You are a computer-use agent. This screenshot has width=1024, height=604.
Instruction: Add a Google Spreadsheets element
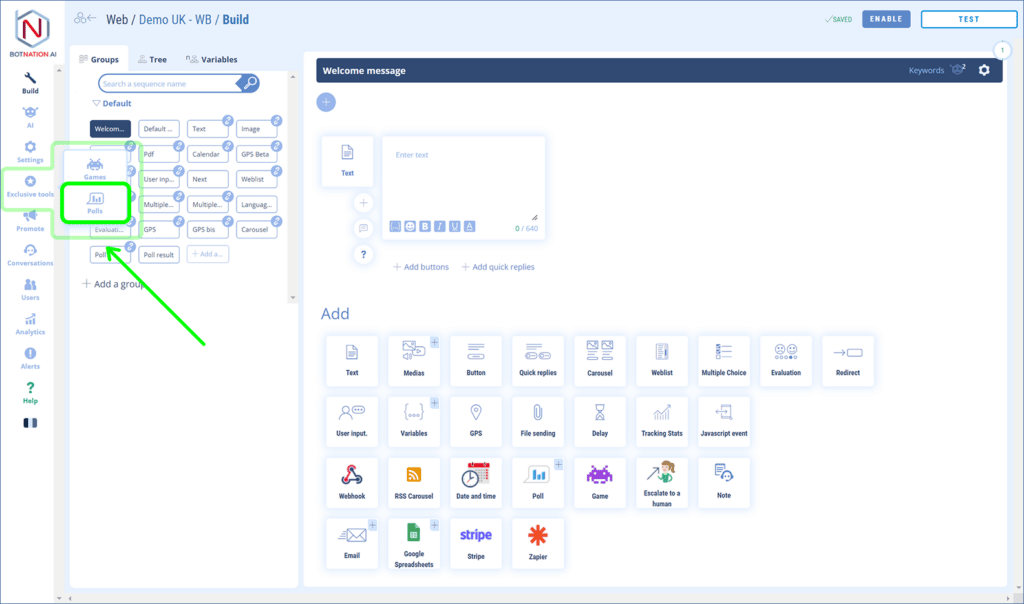tap(414, 542)
